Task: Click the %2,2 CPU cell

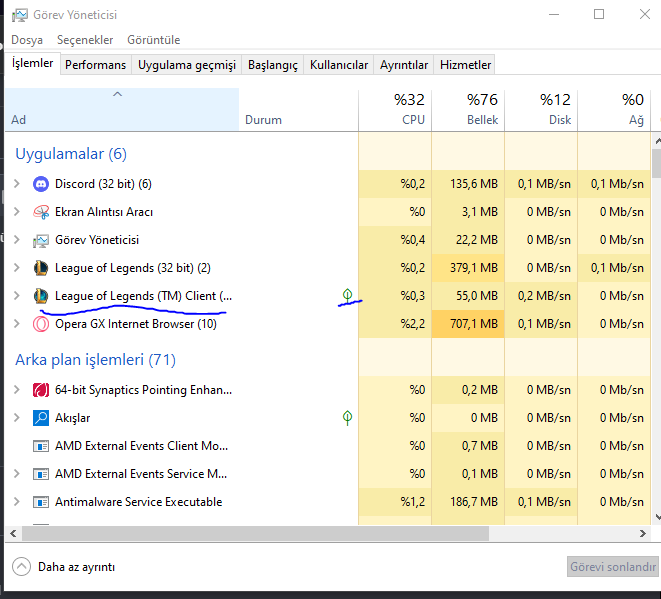Action: pyautogui.click(x=395, y=324)
